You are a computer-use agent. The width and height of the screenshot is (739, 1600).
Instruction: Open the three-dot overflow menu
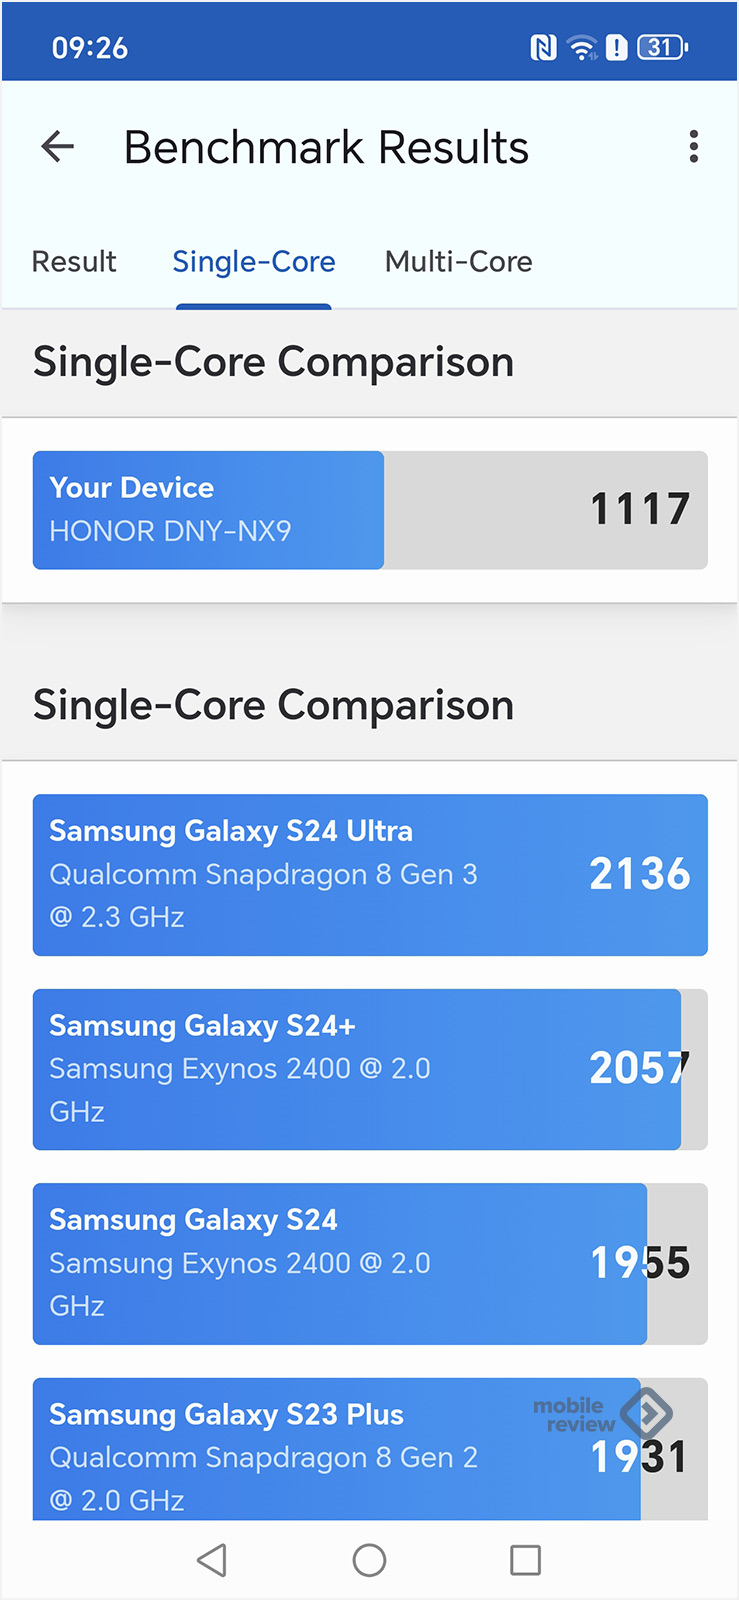point(693,147)
